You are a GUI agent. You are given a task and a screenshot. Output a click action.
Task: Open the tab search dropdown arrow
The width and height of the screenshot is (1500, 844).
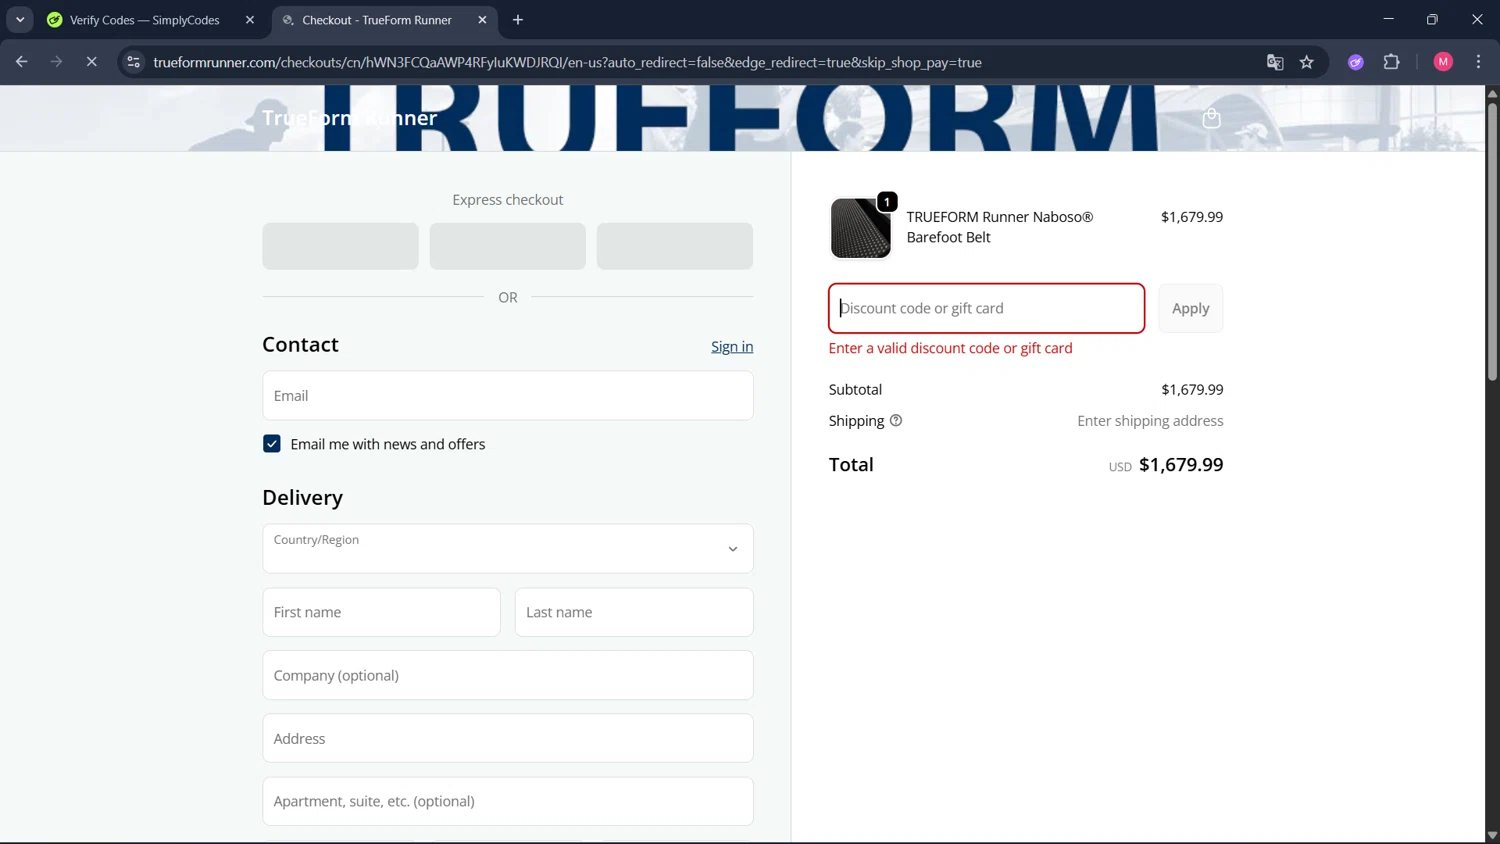(20, 20)
